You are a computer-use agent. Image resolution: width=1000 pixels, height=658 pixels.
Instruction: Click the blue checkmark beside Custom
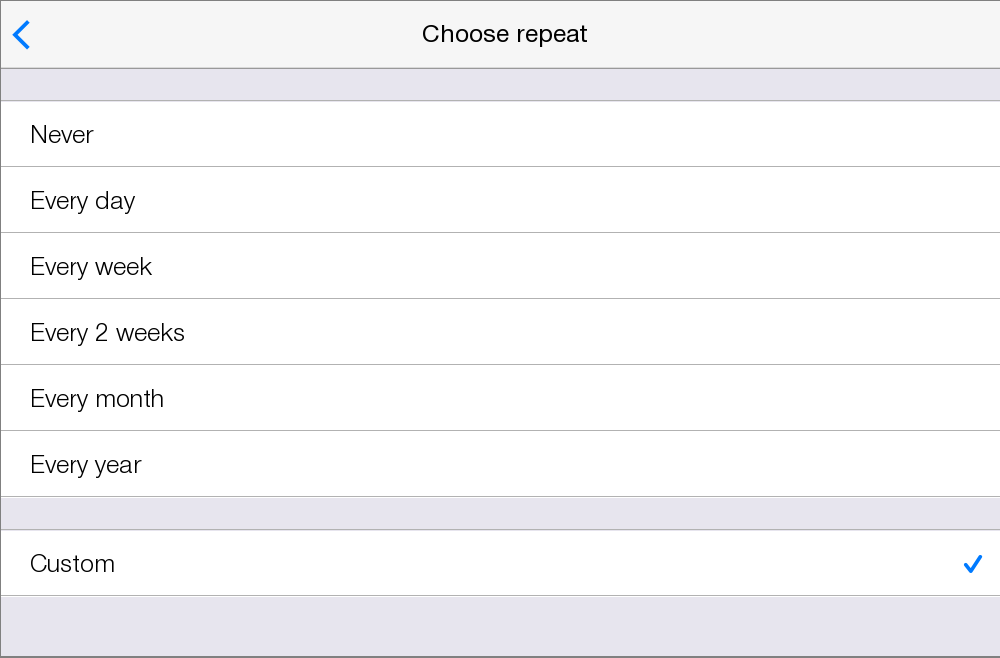(x=972, y=564)
